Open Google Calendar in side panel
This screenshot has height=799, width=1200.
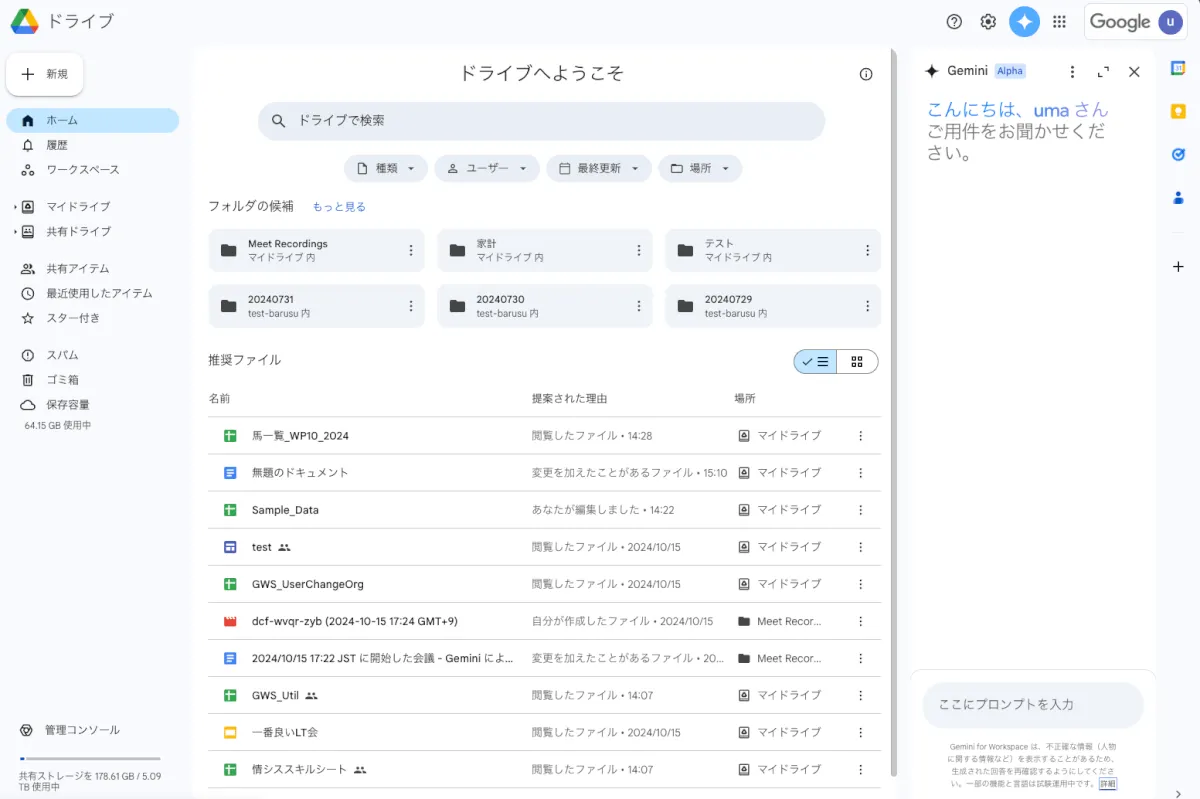tap(1178, 68)
